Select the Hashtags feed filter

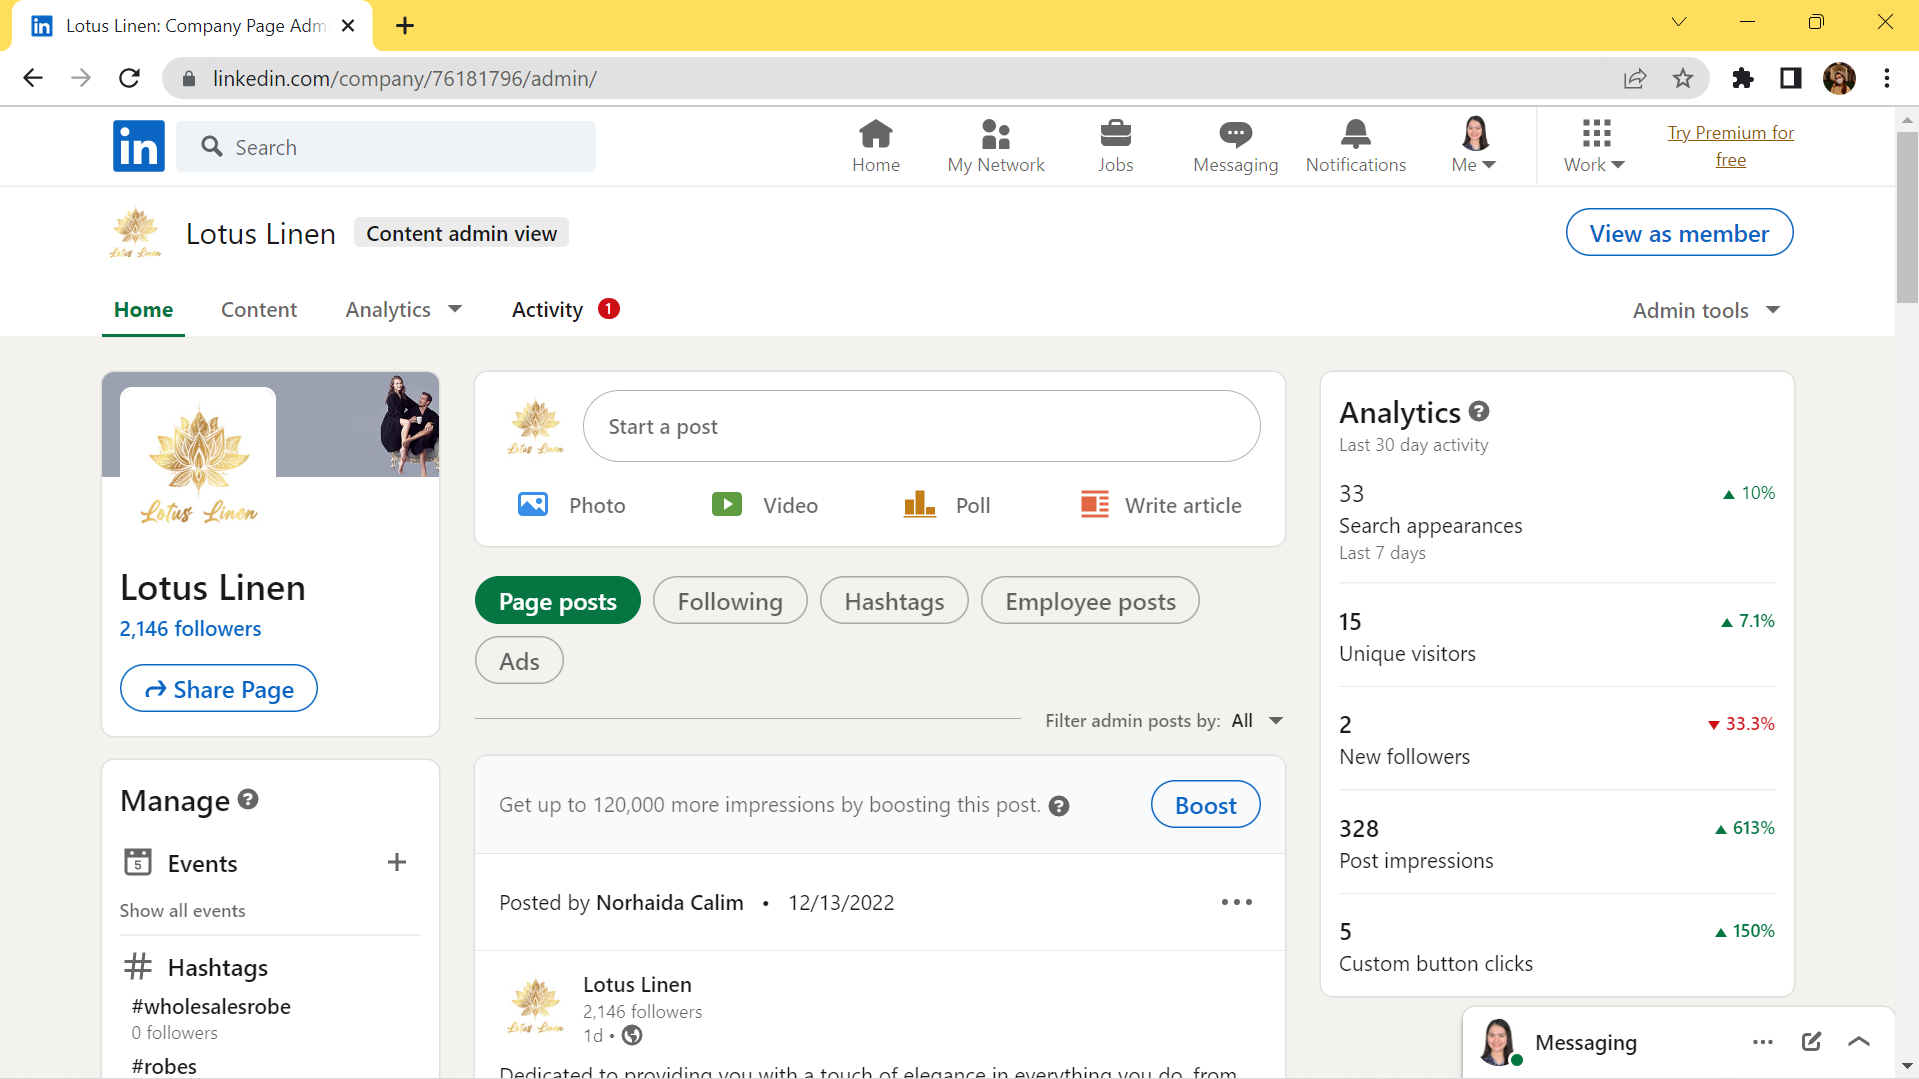(x=894, y=601)
